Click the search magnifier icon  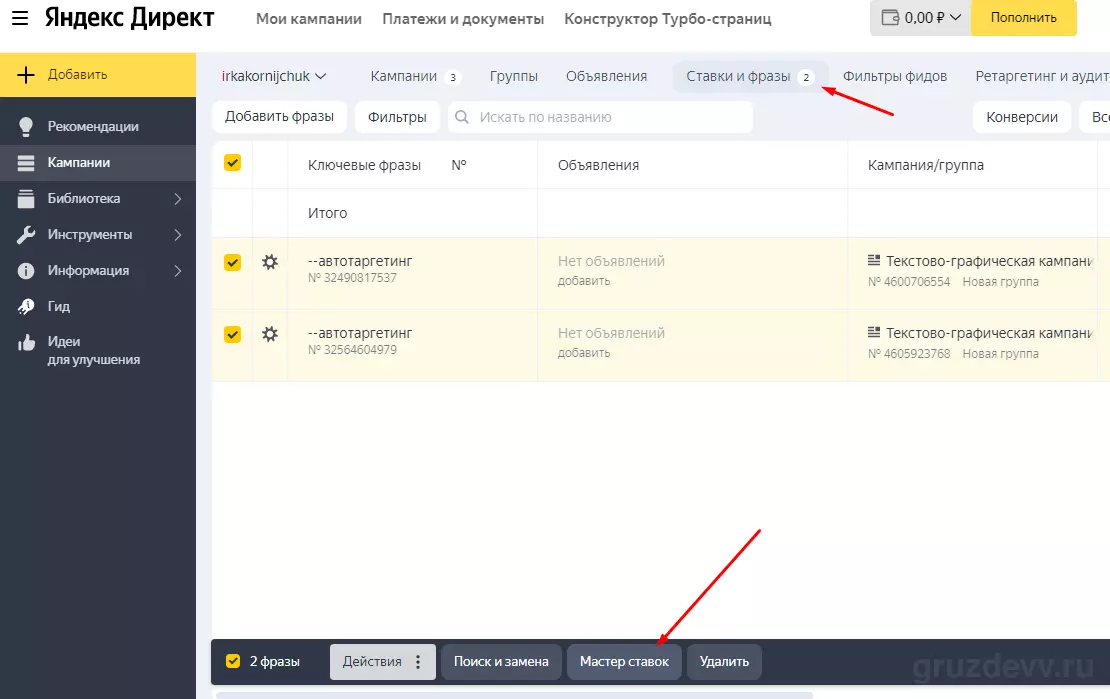point(462,117)
